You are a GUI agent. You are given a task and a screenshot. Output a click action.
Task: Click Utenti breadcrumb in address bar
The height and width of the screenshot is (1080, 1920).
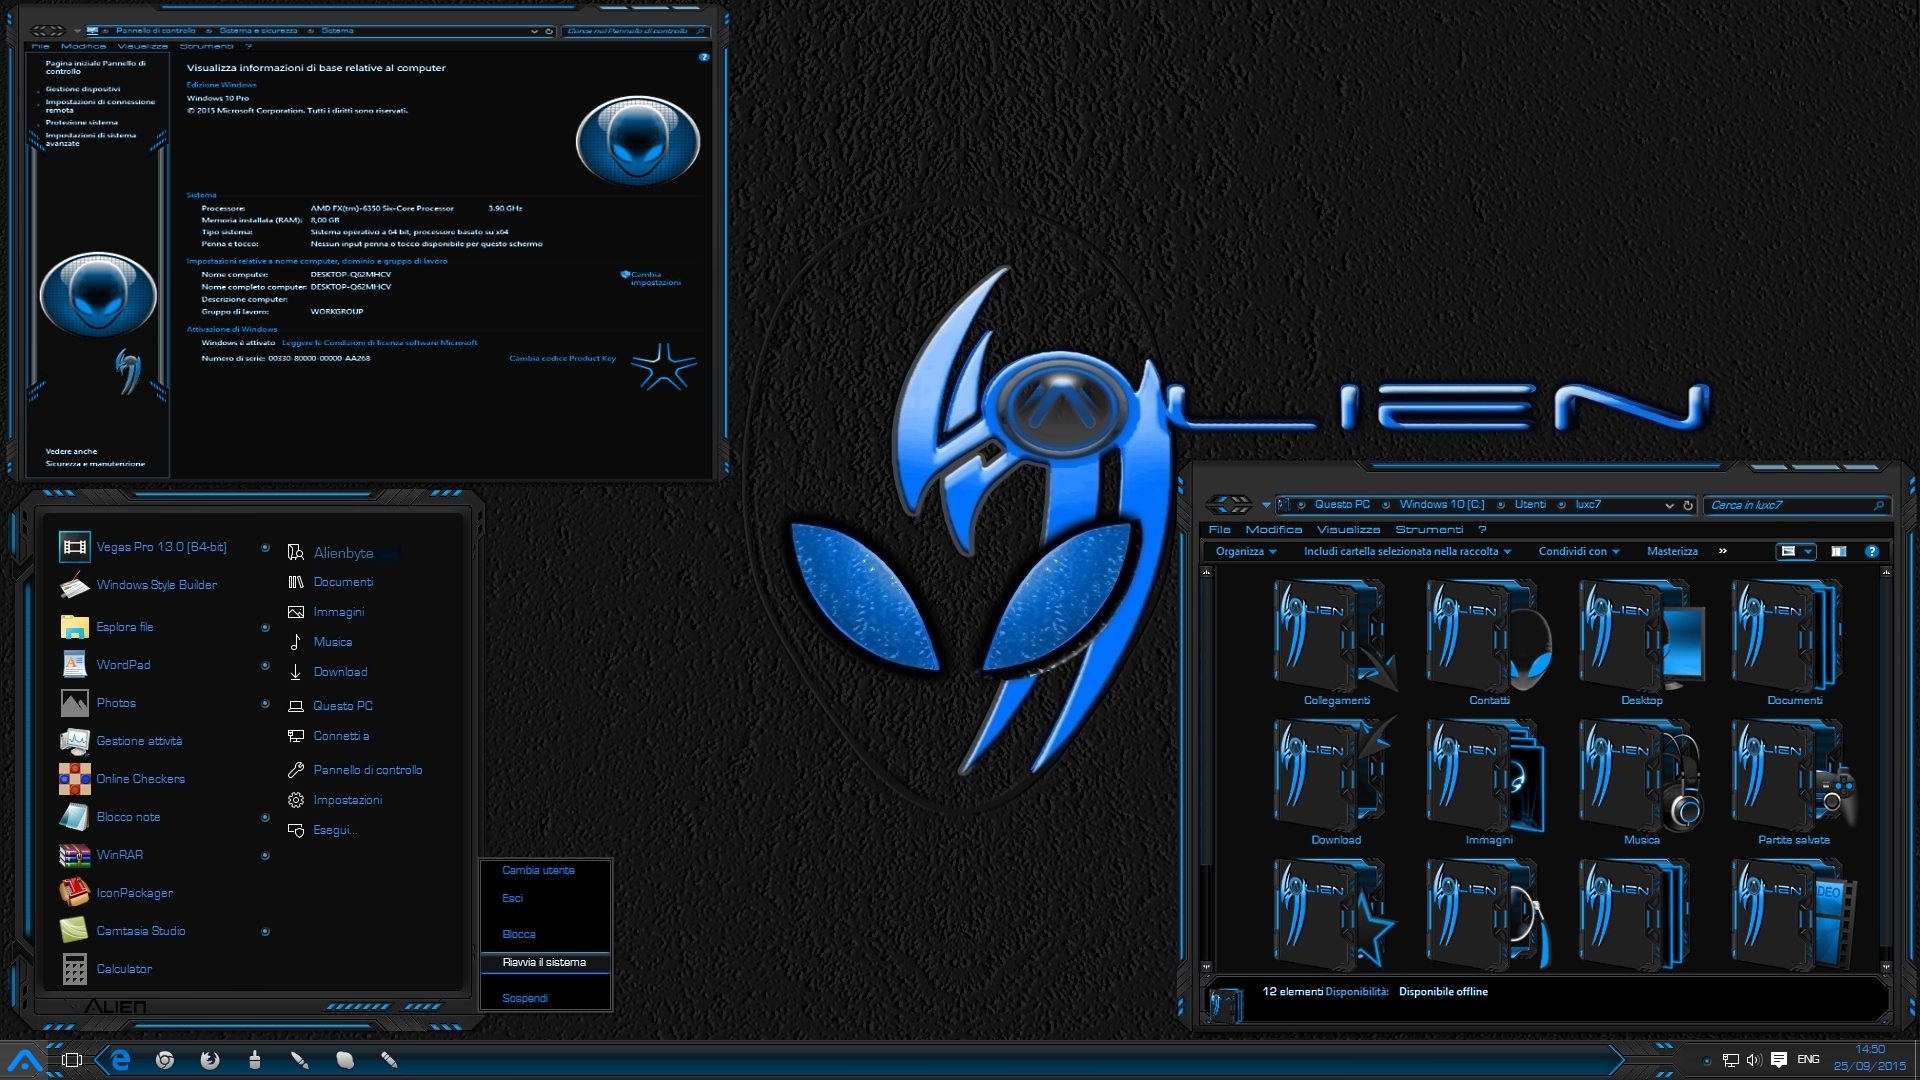(x=1529, y=505)
